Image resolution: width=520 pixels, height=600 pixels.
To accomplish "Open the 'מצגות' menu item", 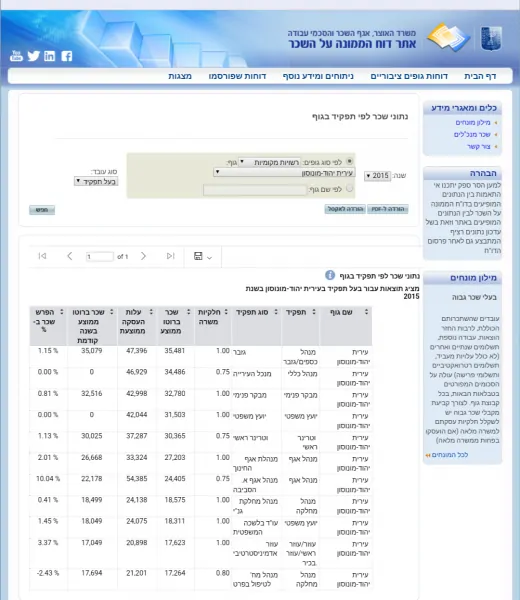I will click(180, 76).
